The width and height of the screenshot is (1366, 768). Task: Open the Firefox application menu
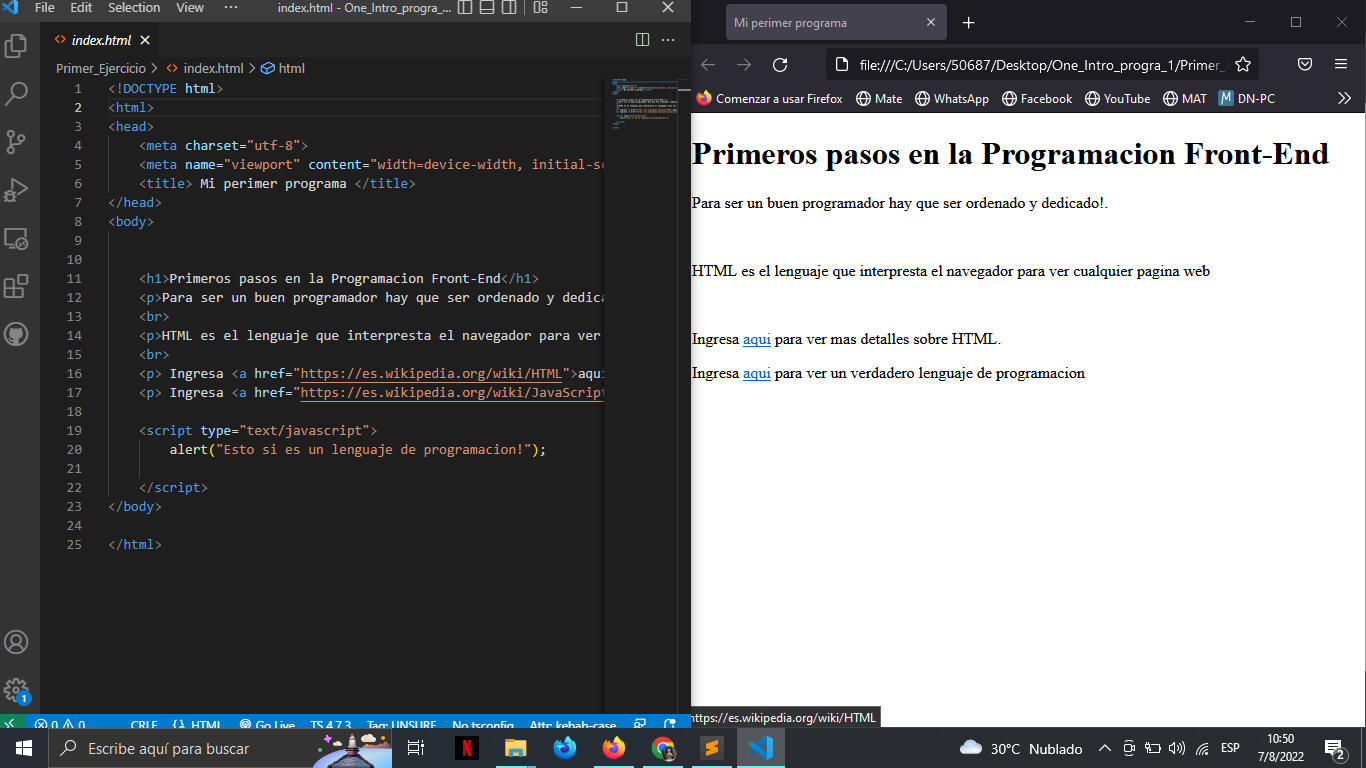[1341, 65]
